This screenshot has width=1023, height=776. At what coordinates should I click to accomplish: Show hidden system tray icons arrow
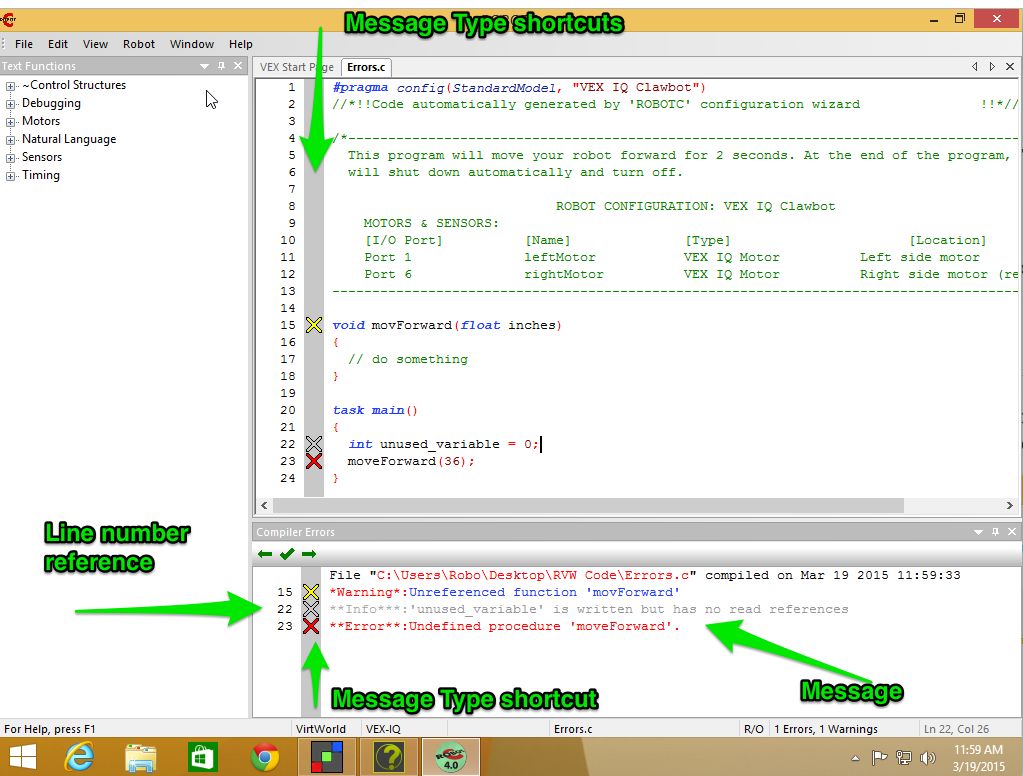pyautogui.click(x=855, y=758)
